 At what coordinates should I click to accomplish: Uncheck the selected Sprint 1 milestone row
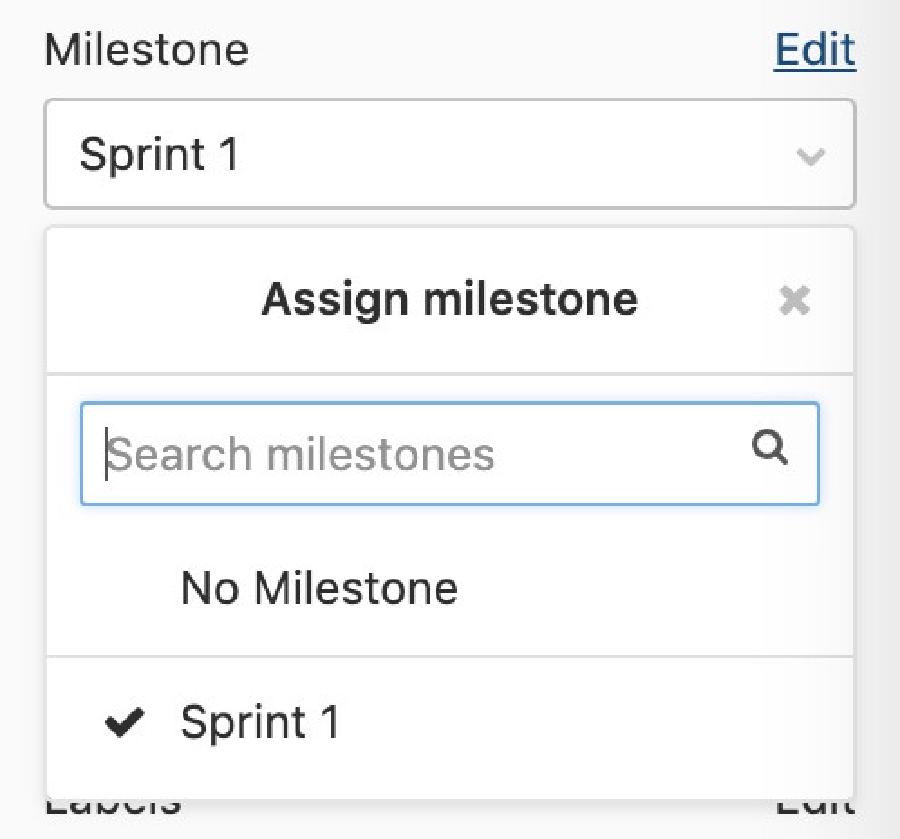[x=449, y=722]
